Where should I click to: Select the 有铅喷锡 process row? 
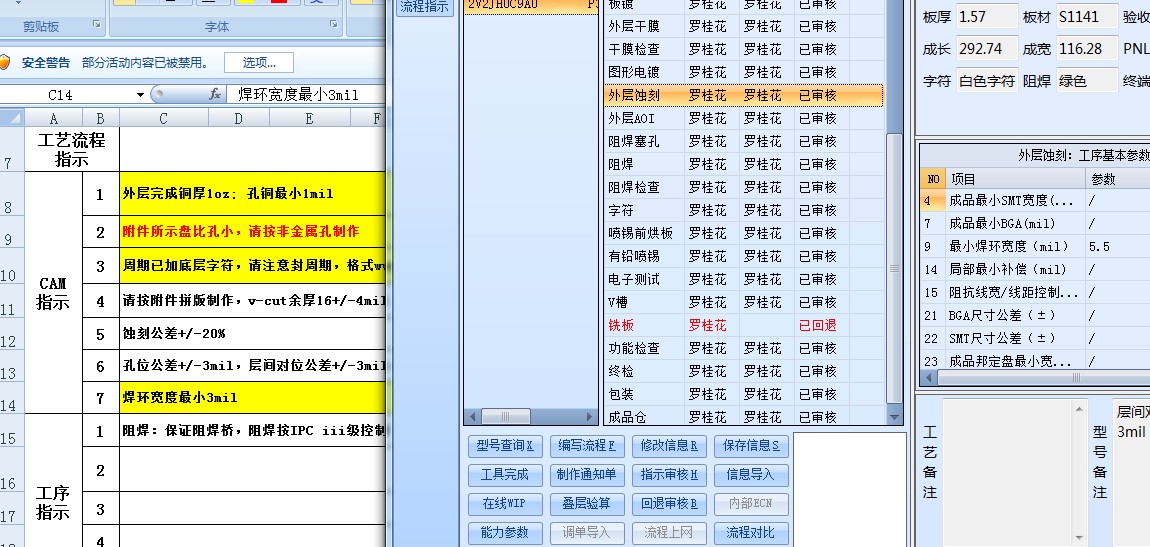coord(744,256)
